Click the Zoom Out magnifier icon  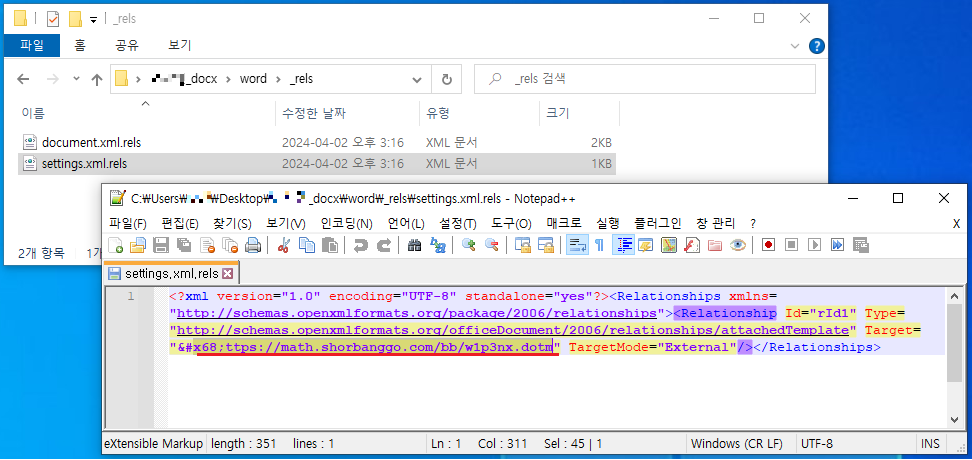(x=492, y=245)
